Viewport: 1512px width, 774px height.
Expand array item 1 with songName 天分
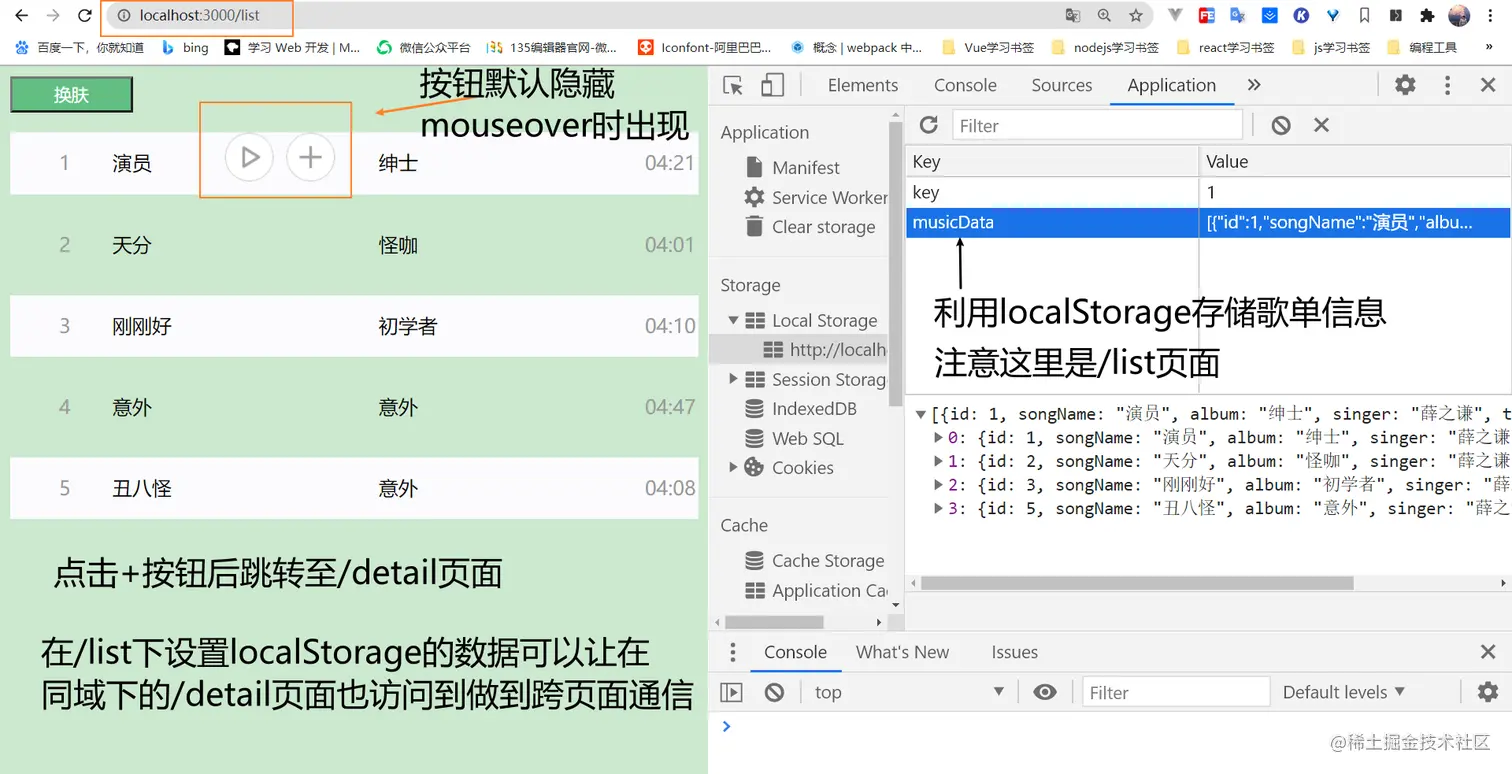tap(938, 462)
